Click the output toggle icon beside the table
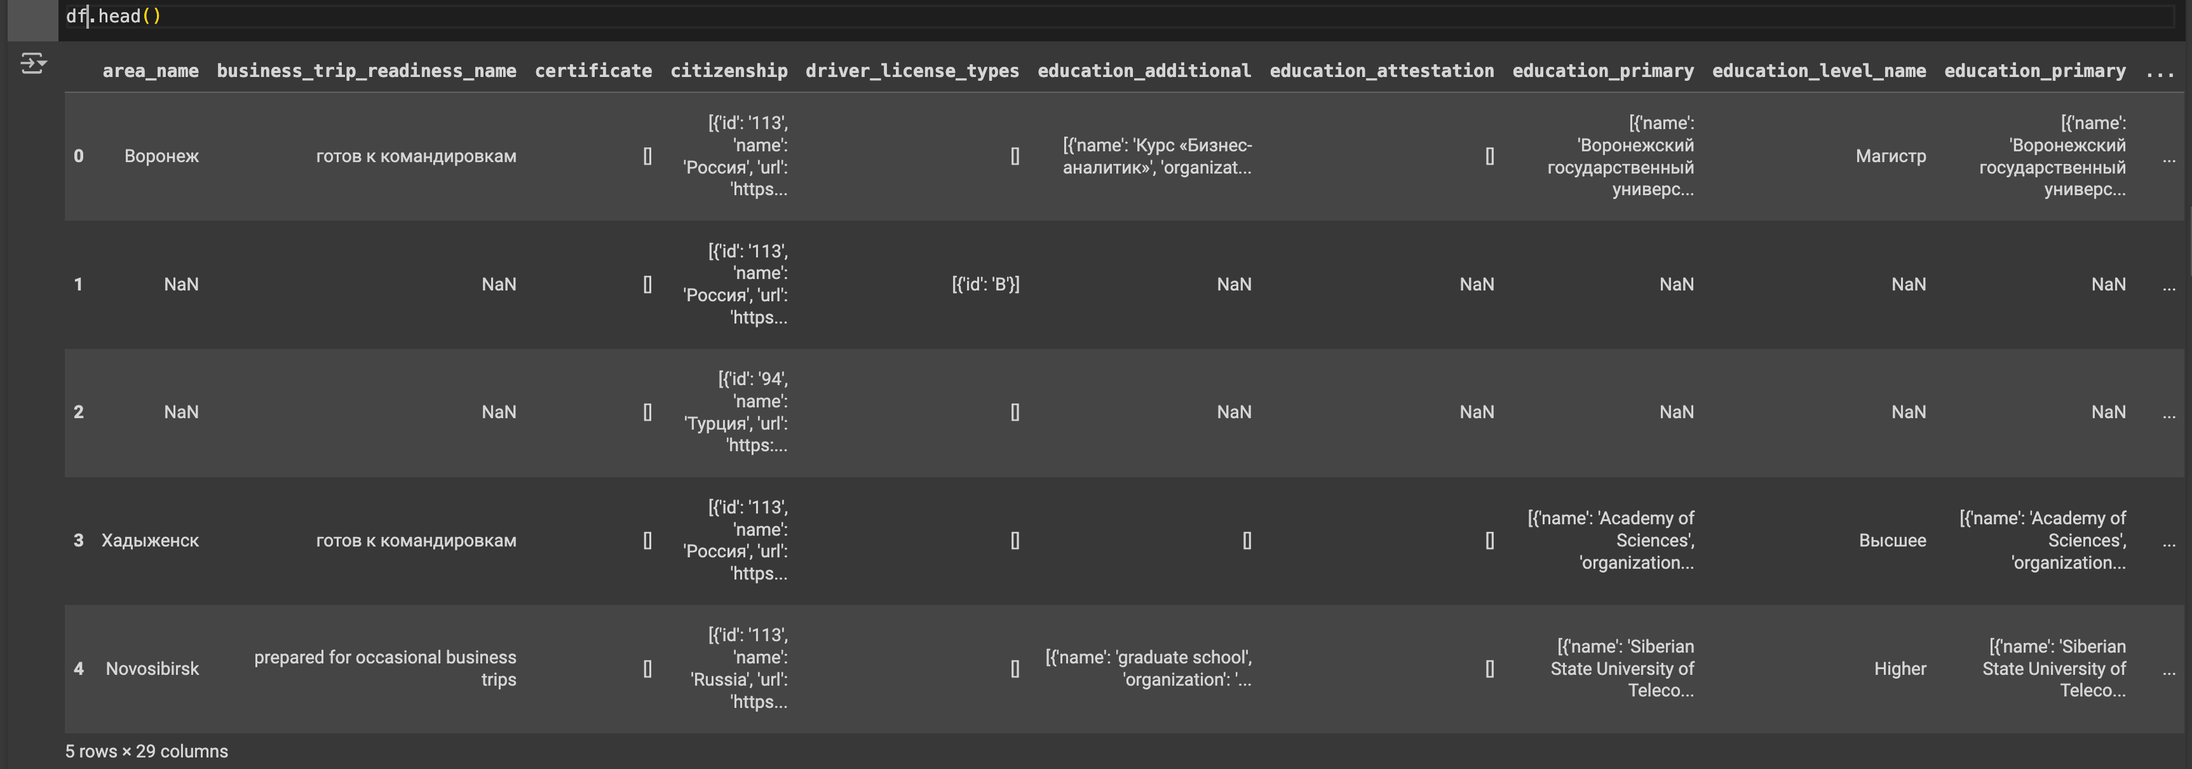This screenshot has width=2192, height=769. [33, 64]
